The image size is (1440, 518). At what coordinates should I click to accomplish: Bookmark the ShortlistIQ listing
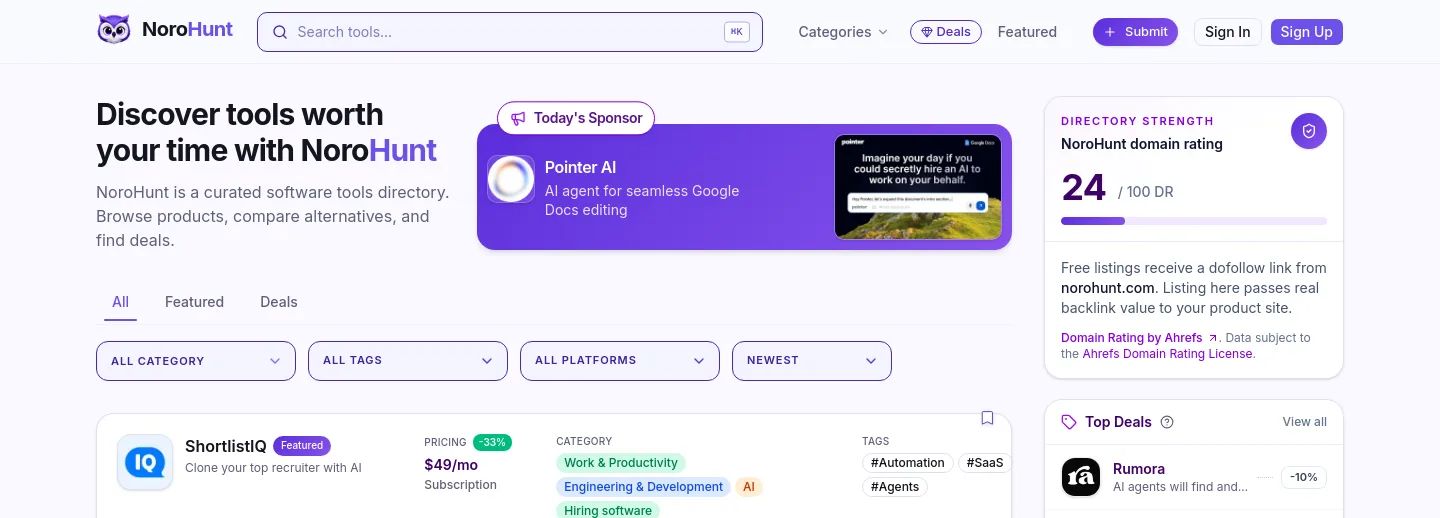pos(987,418)
